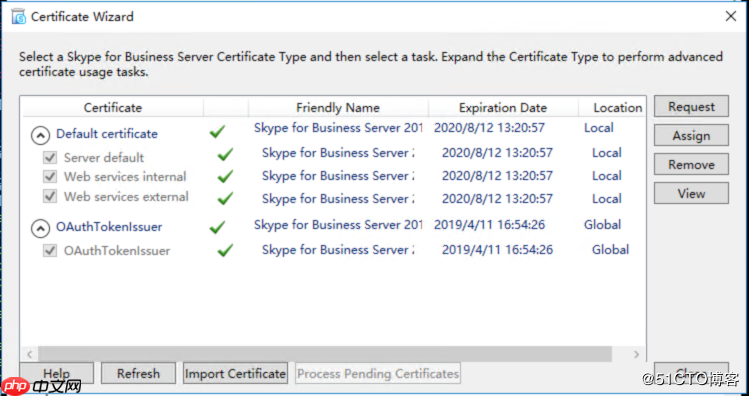Screen dimensions: 749x396
Task: Select the Web services external row label
Action: click(x=126, y=197)
